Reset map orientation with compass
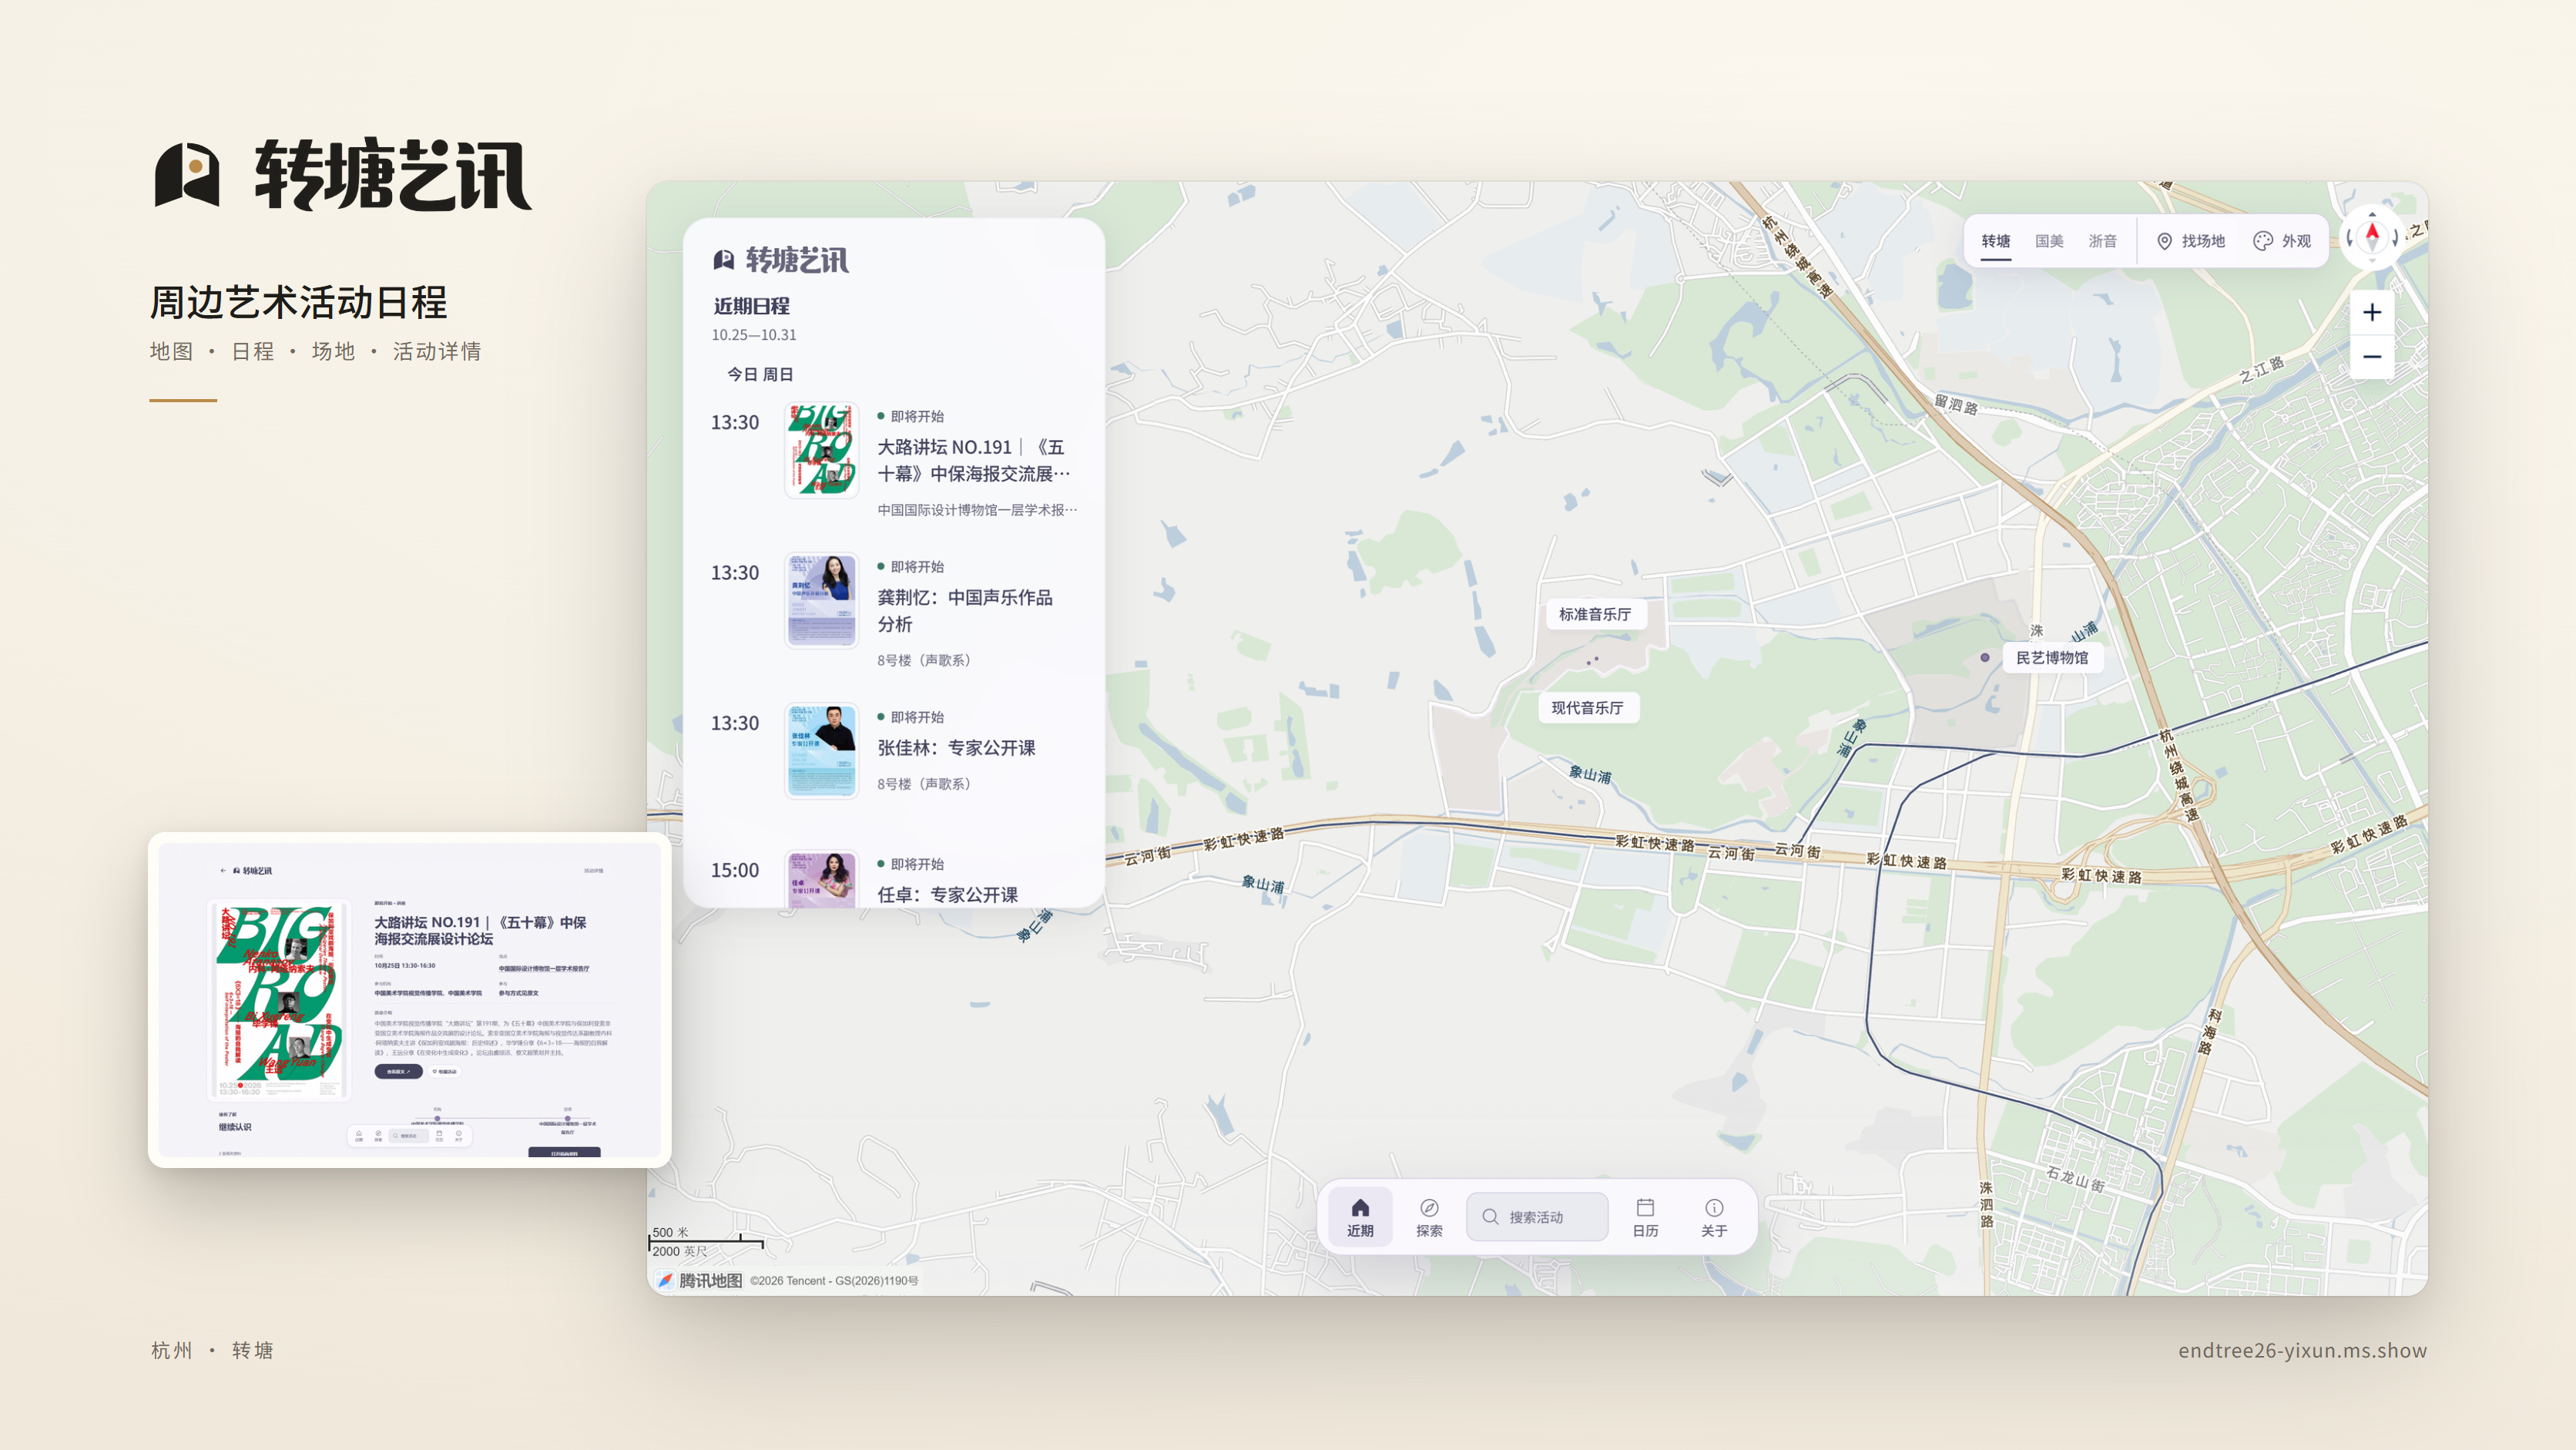 2372,238
